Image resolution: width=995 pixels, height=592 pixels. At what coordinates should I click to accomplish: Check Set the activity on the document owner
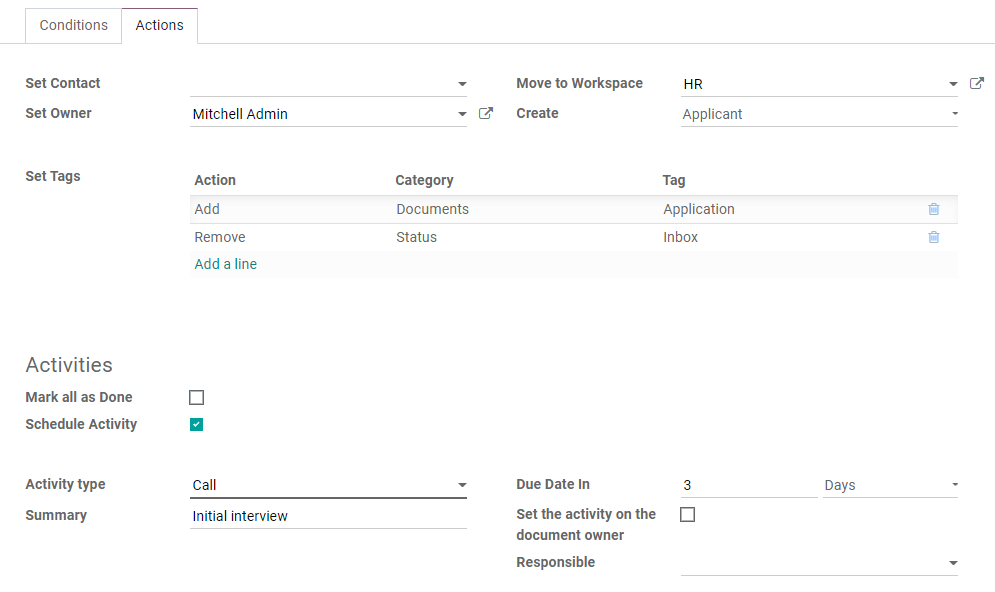[687, 514]
